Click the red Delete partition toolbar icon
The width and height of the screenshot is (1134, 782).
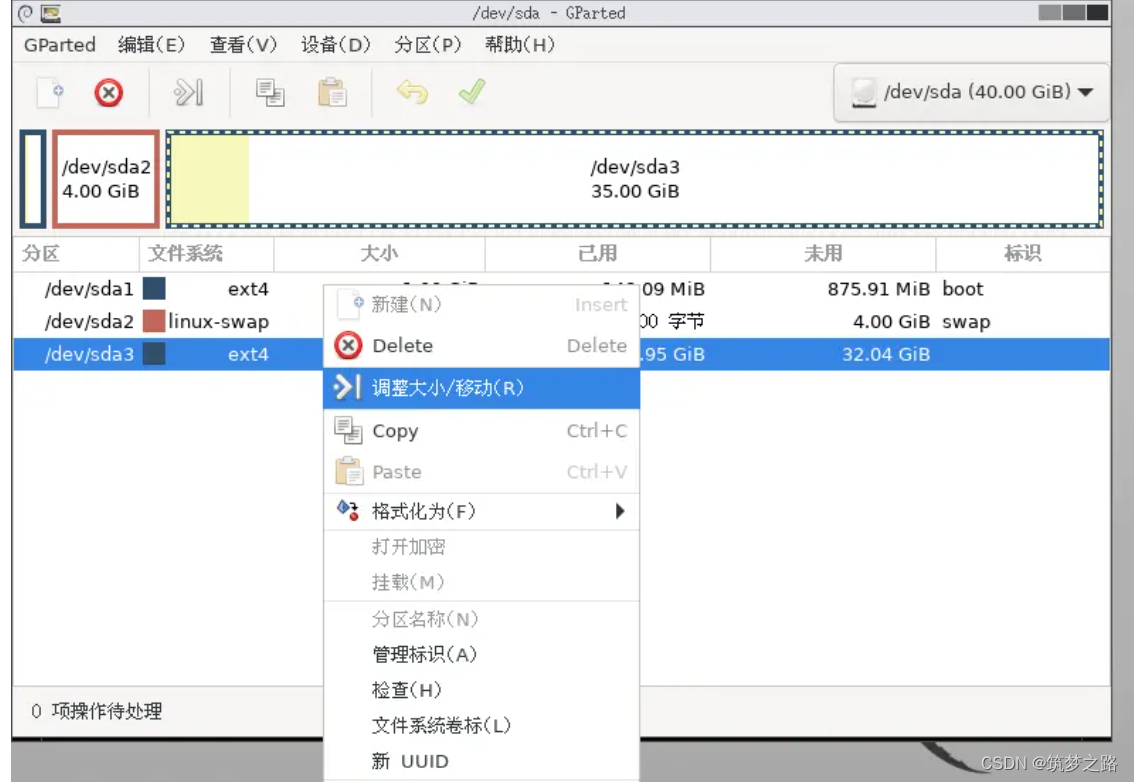pyautogui.click(x=108, y=93)
